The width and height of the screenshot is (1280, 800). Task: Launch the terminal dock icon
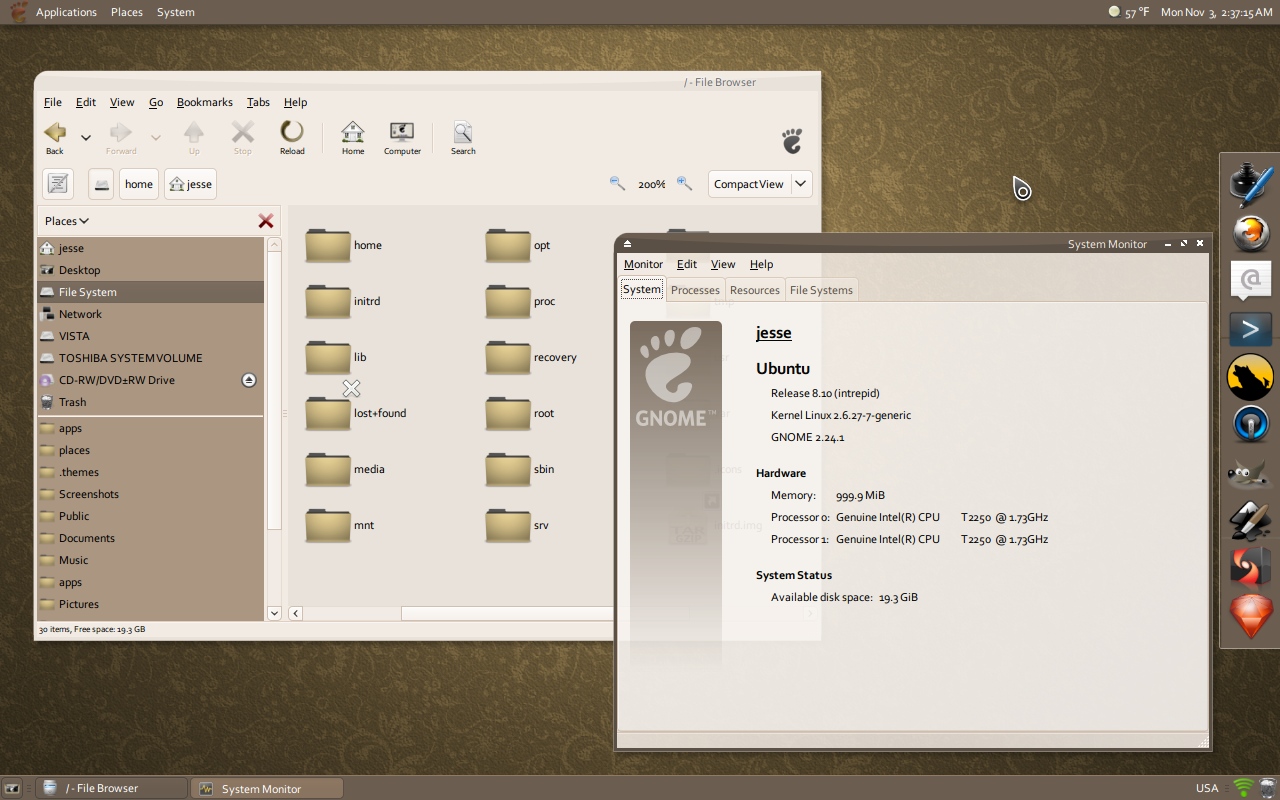click(1250, 329)
